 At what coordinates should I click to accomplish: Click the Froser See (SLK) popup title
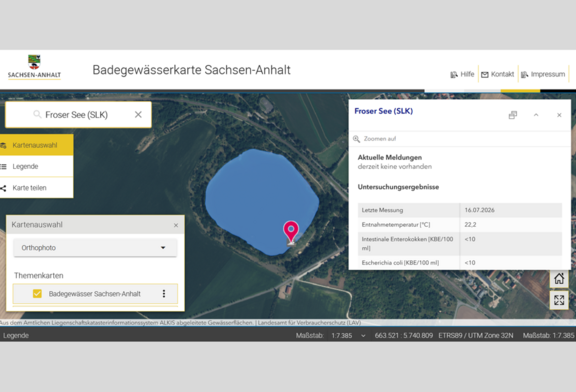pyautogui.click(x=384, y=111)
